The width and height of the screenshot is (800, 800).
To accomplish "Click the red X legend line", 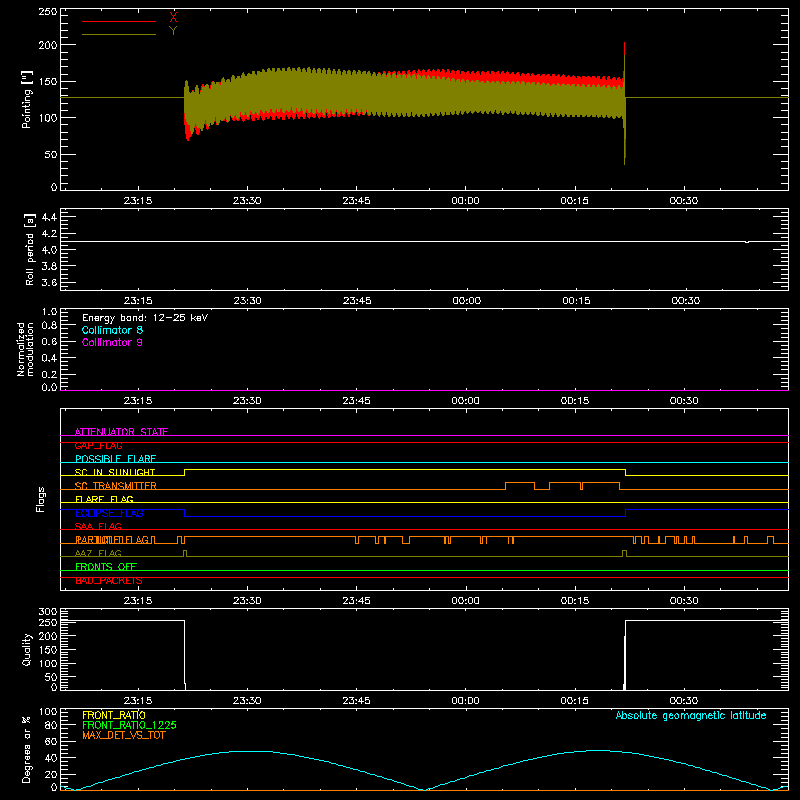I will point(119,21).
